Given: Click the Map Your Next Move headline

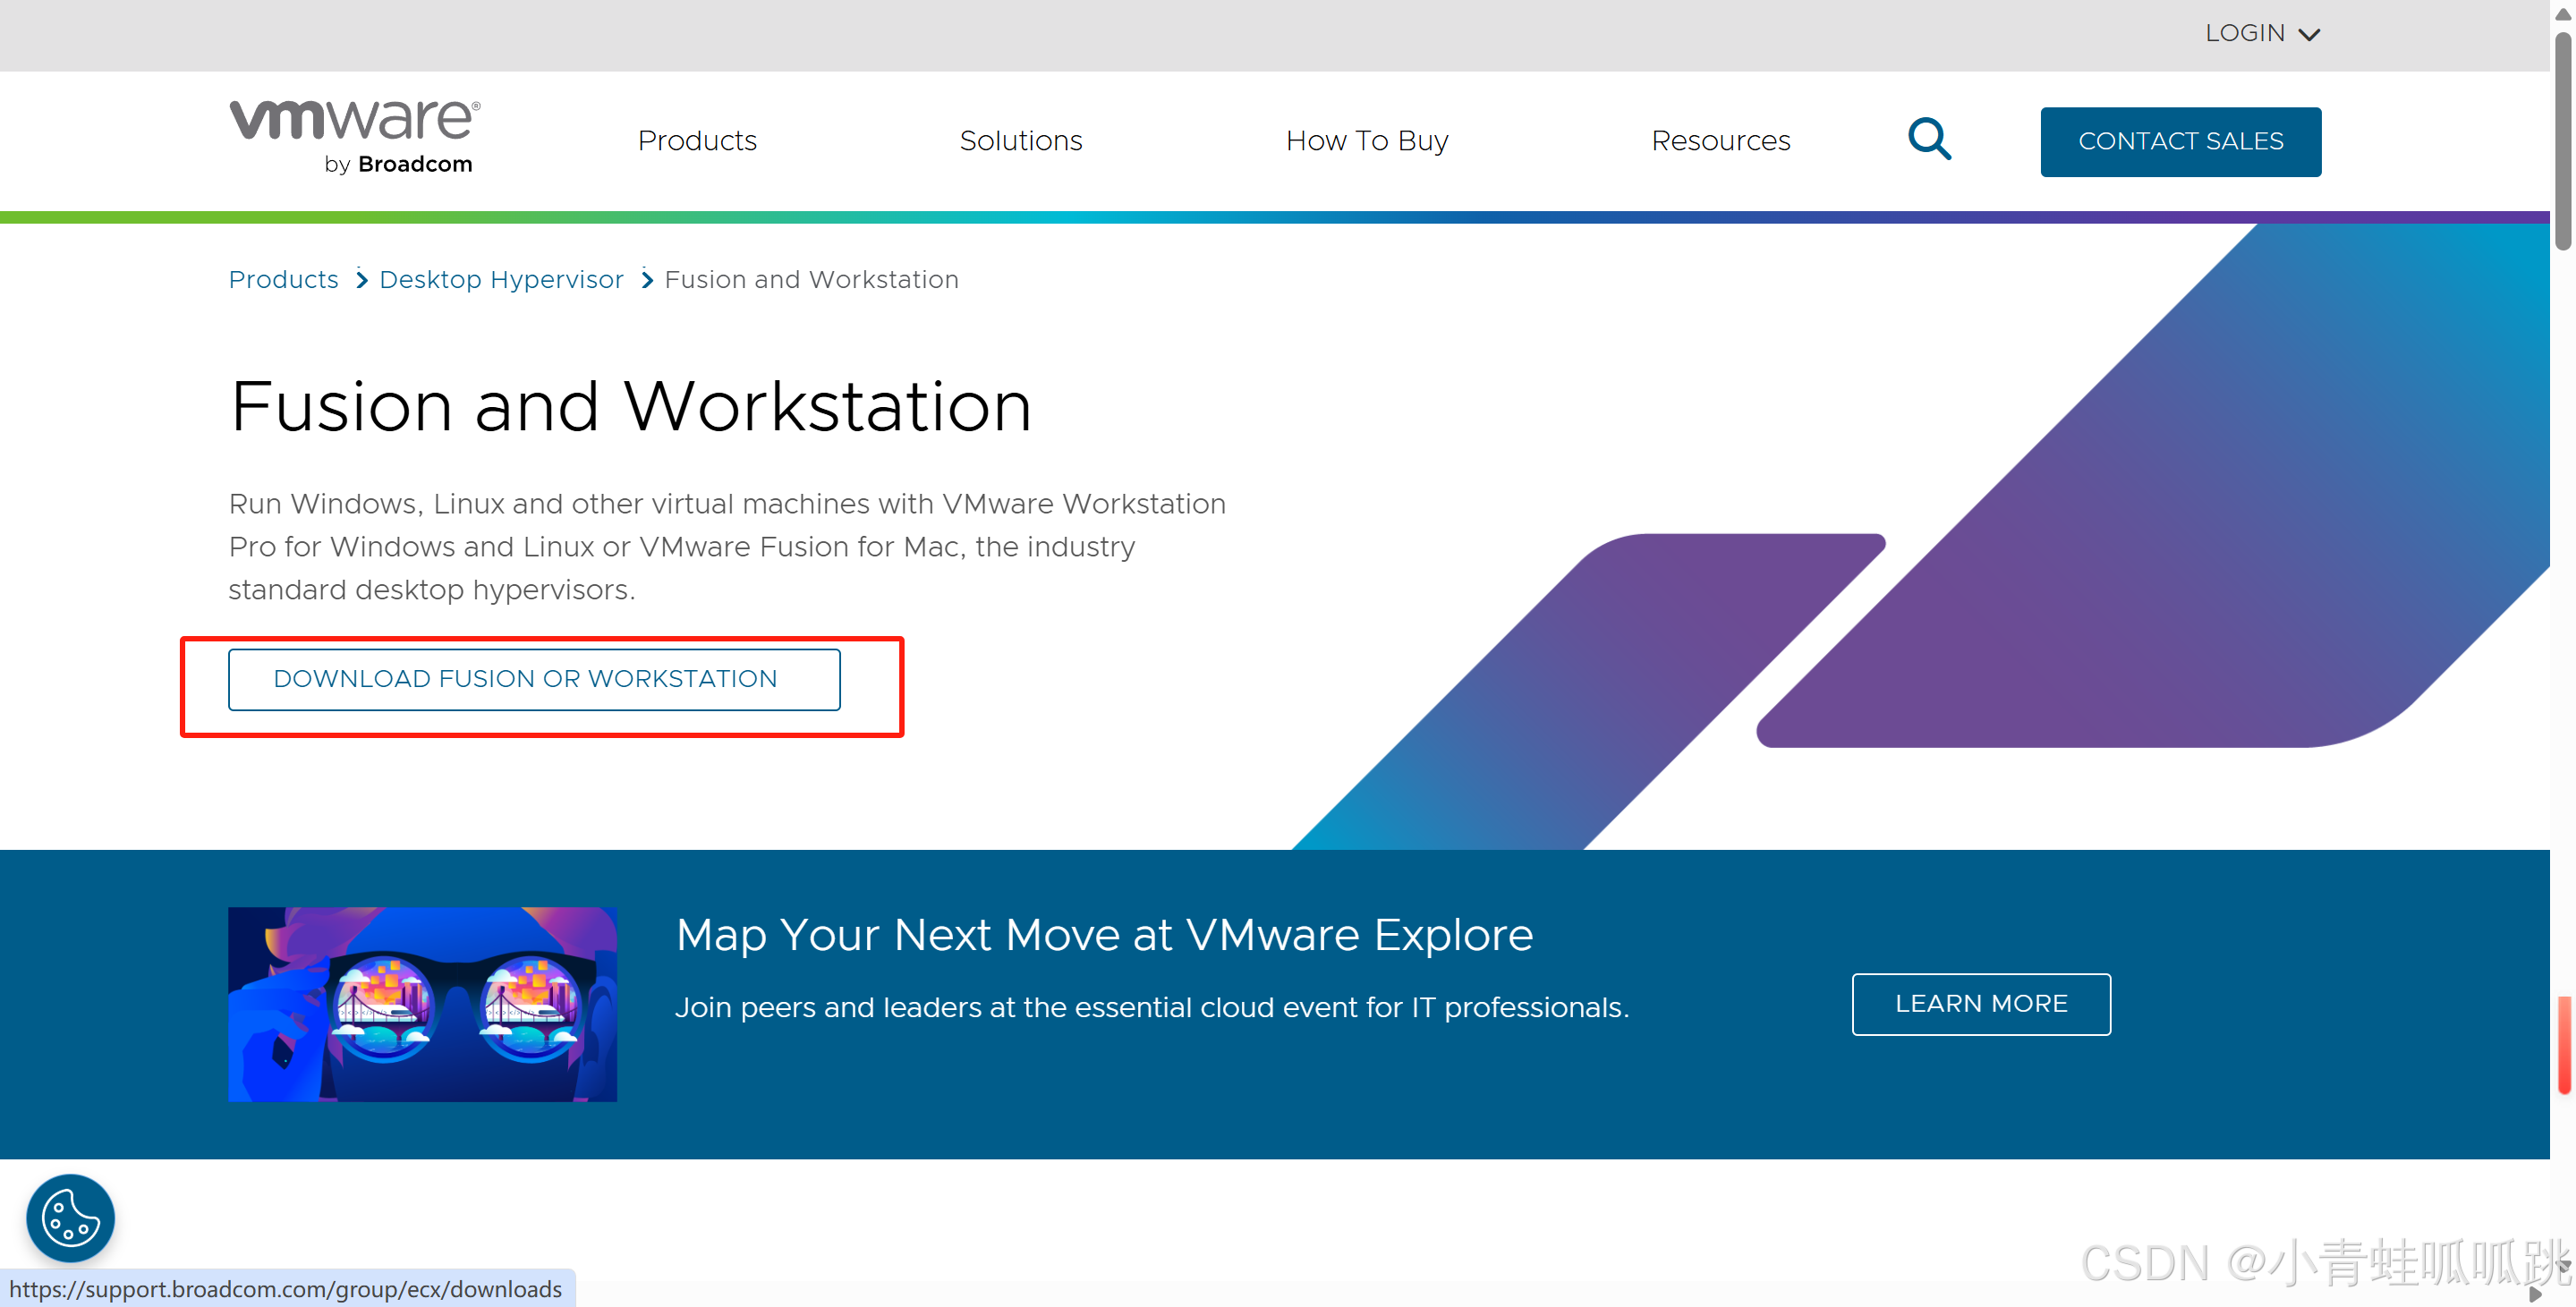Looking at the screenshot, I should click(1105, 936).
